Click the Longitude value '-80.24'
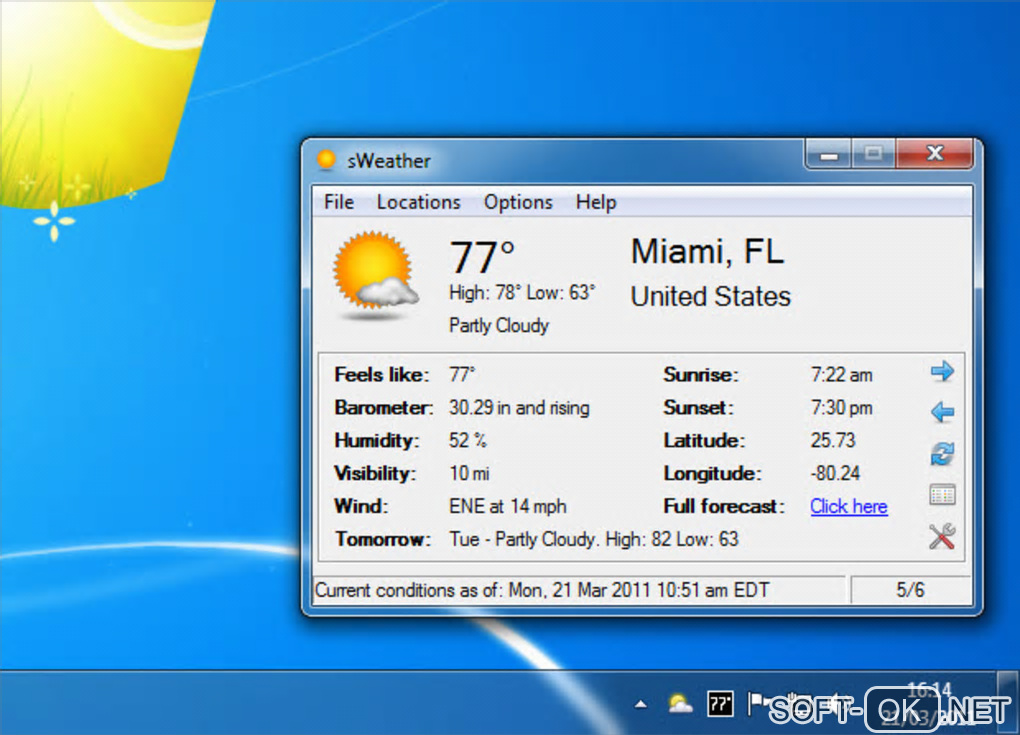Image resolution: width=1020 pixels, height=735 pixels. pyautogui.click(x=835, y=473)
